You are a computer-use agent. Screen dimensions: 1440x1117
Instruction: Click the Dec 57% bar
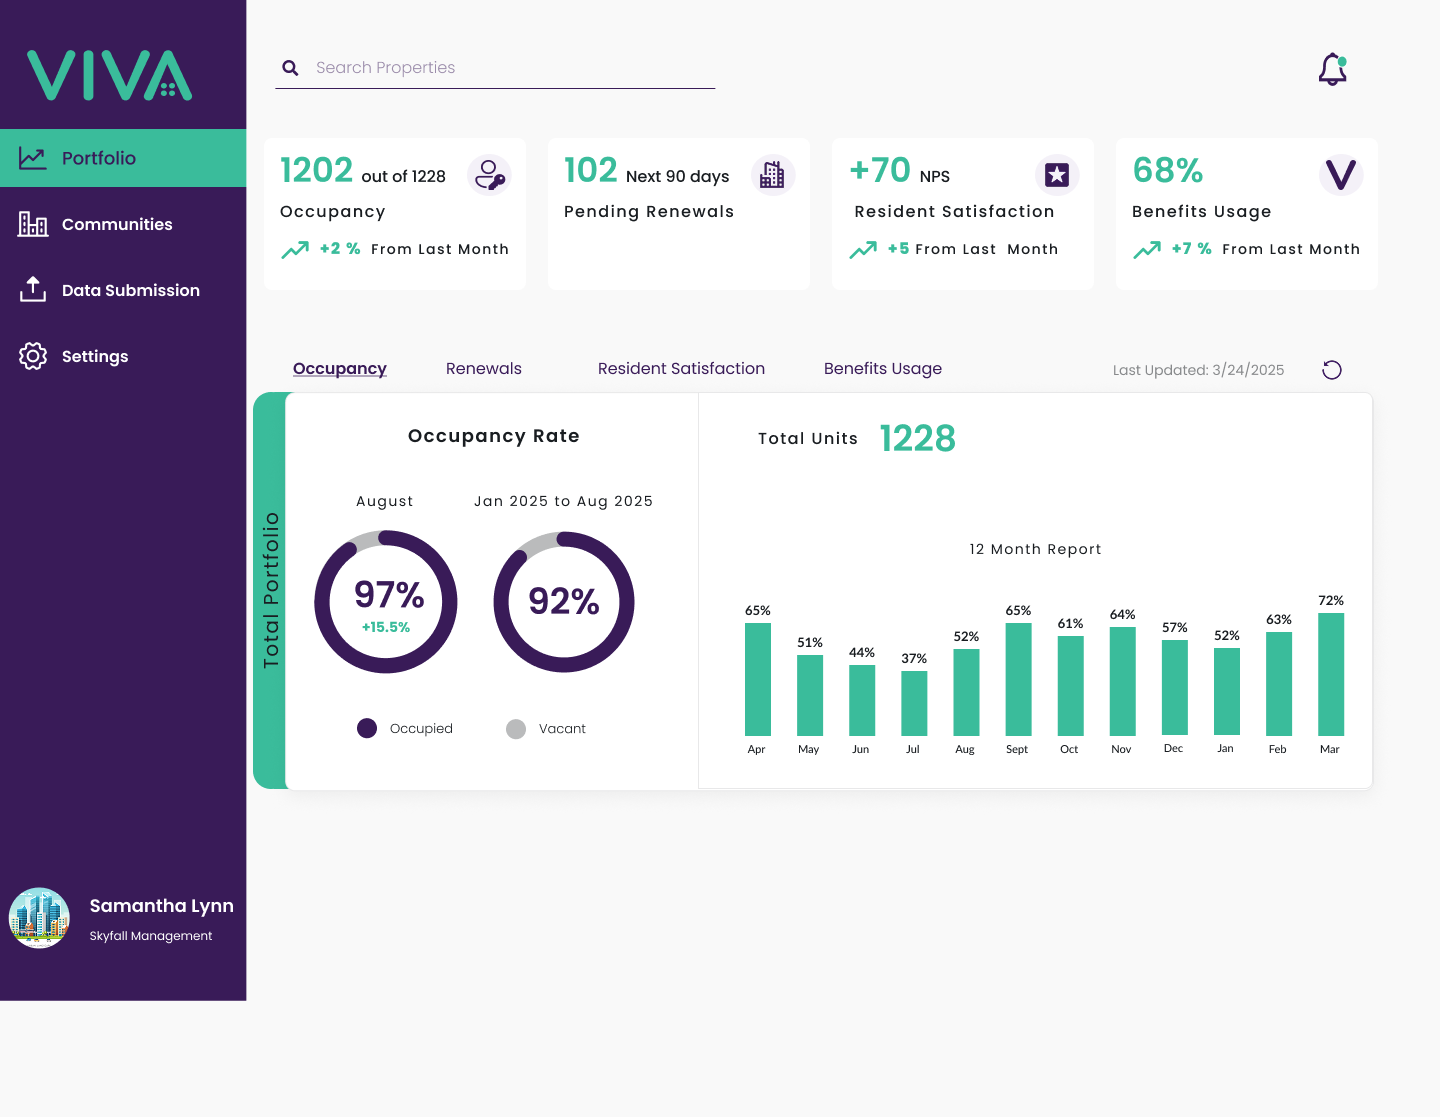click(x=1175, y=687)
